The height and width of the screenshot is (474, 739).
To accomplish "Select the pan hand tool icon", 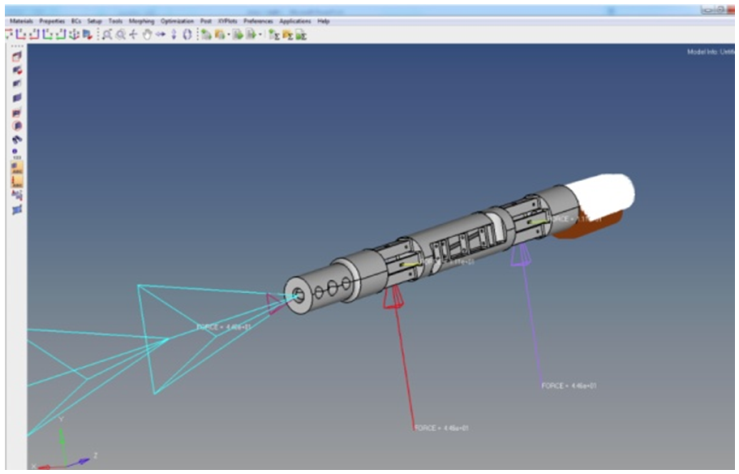I will click(x=147, y=34).
